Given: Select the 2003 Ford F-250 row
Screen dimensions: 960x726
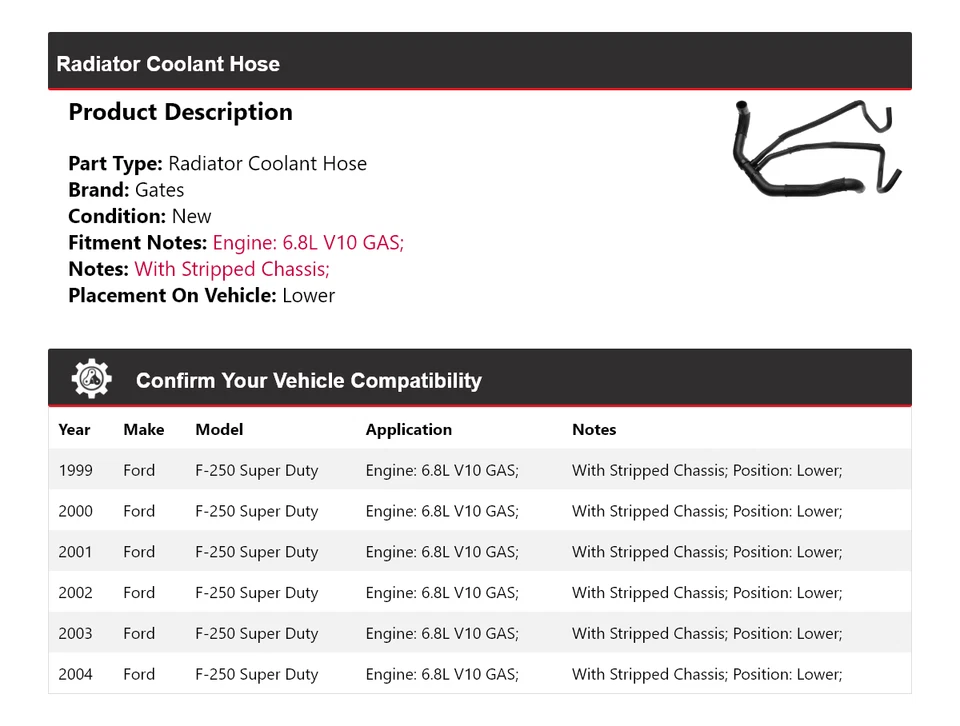Looking at the screenshot, I should [x=479, y=634].
